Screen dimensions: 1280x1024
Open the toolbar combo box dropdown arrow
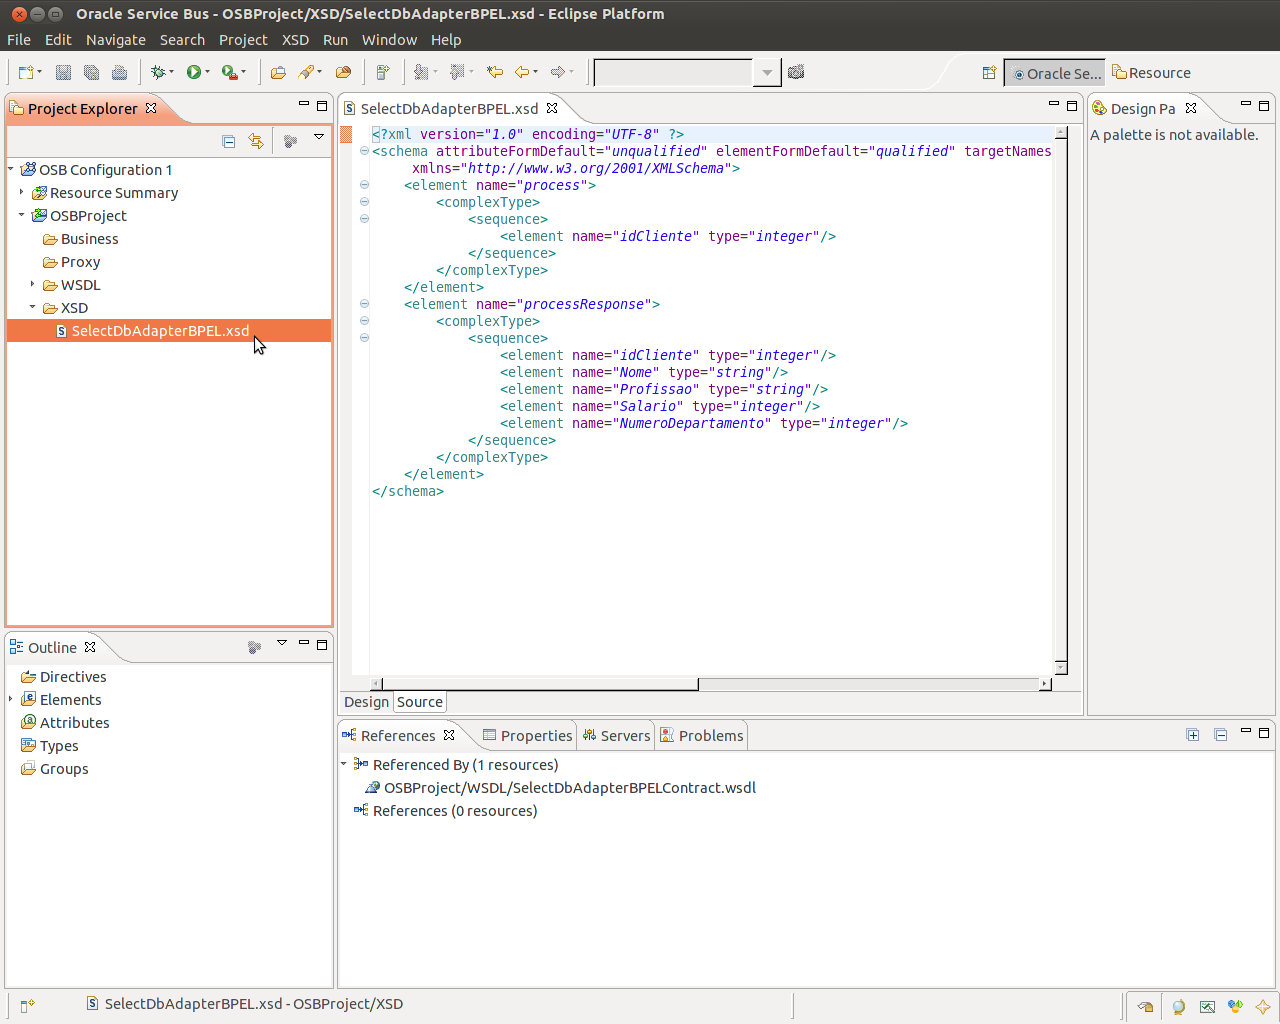767,73
